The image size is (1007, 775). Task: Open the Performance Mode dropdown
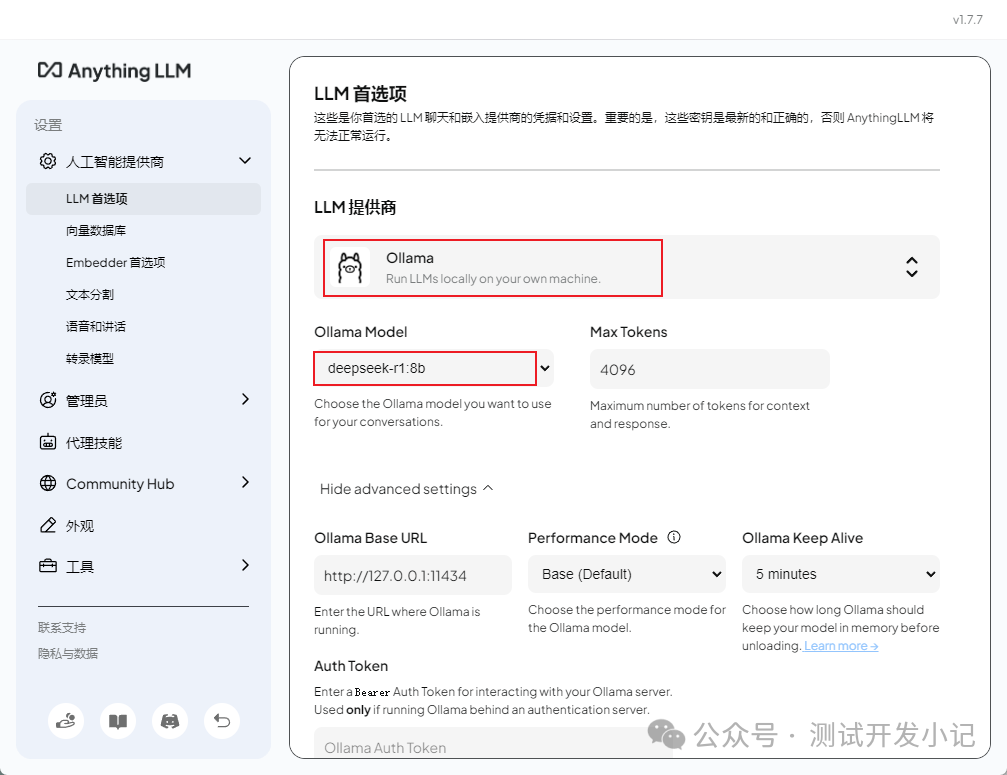(627, 574)
